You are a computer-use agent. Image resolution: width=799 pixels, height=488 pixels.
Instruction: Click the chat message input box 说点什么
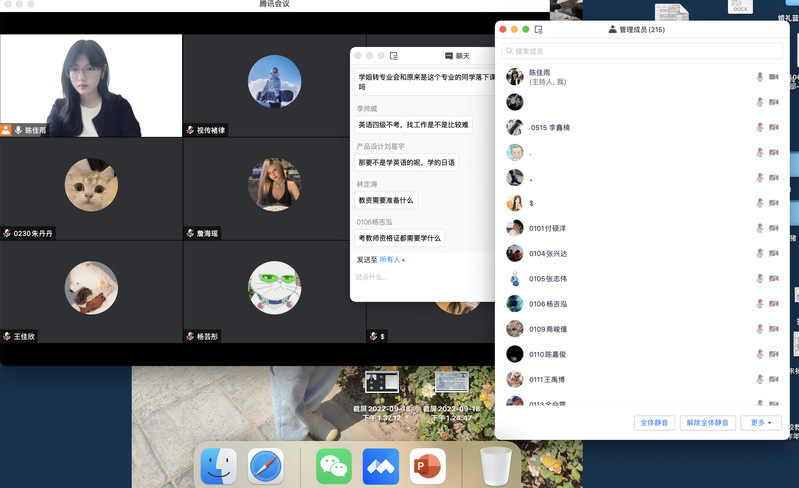click(425, 277)
